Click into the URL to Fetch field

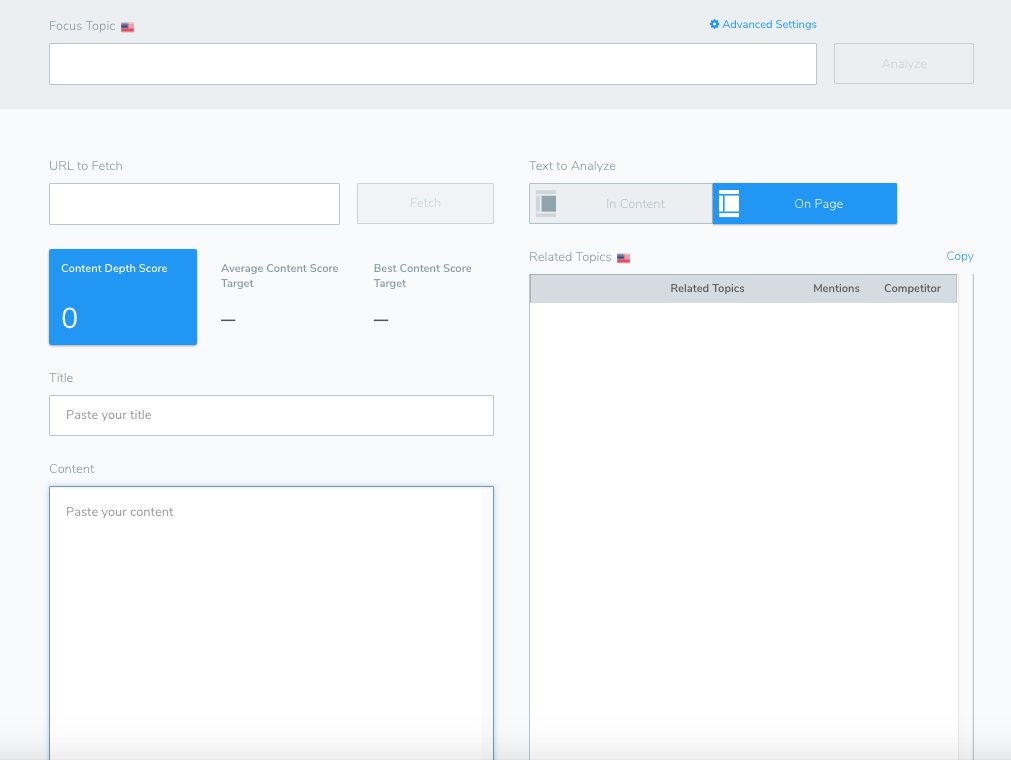click(194, 204)
